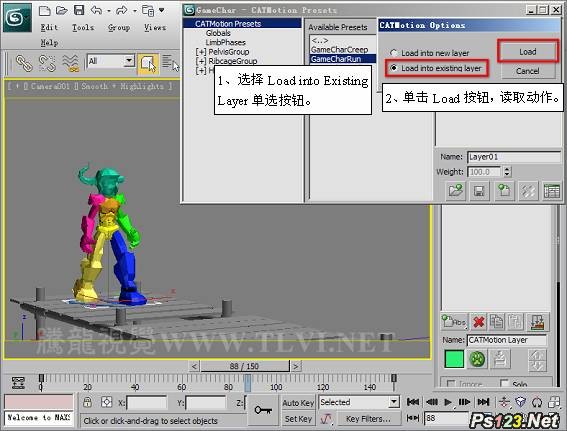
Task: Open the quick access toolbar customize arrow
Action: point(162,10)
